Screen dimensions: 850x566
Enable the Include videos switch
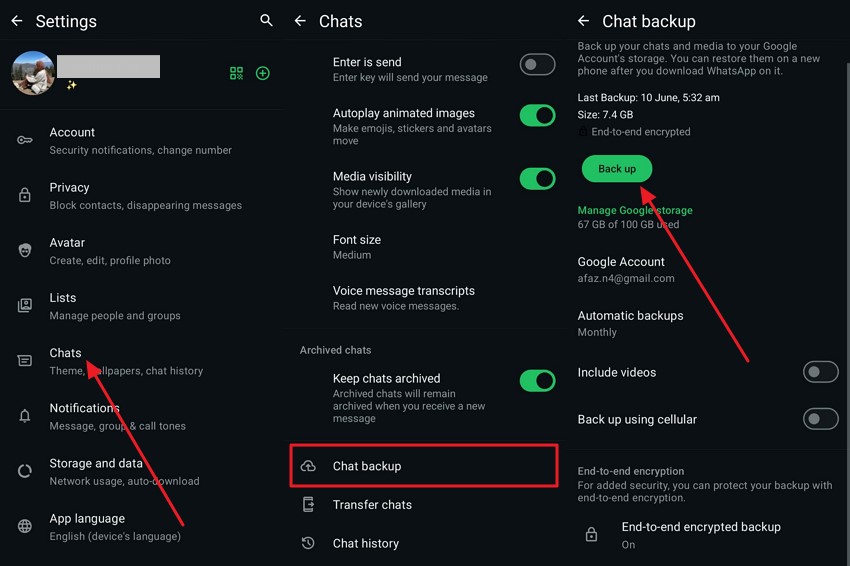click(x=820, y=373)
